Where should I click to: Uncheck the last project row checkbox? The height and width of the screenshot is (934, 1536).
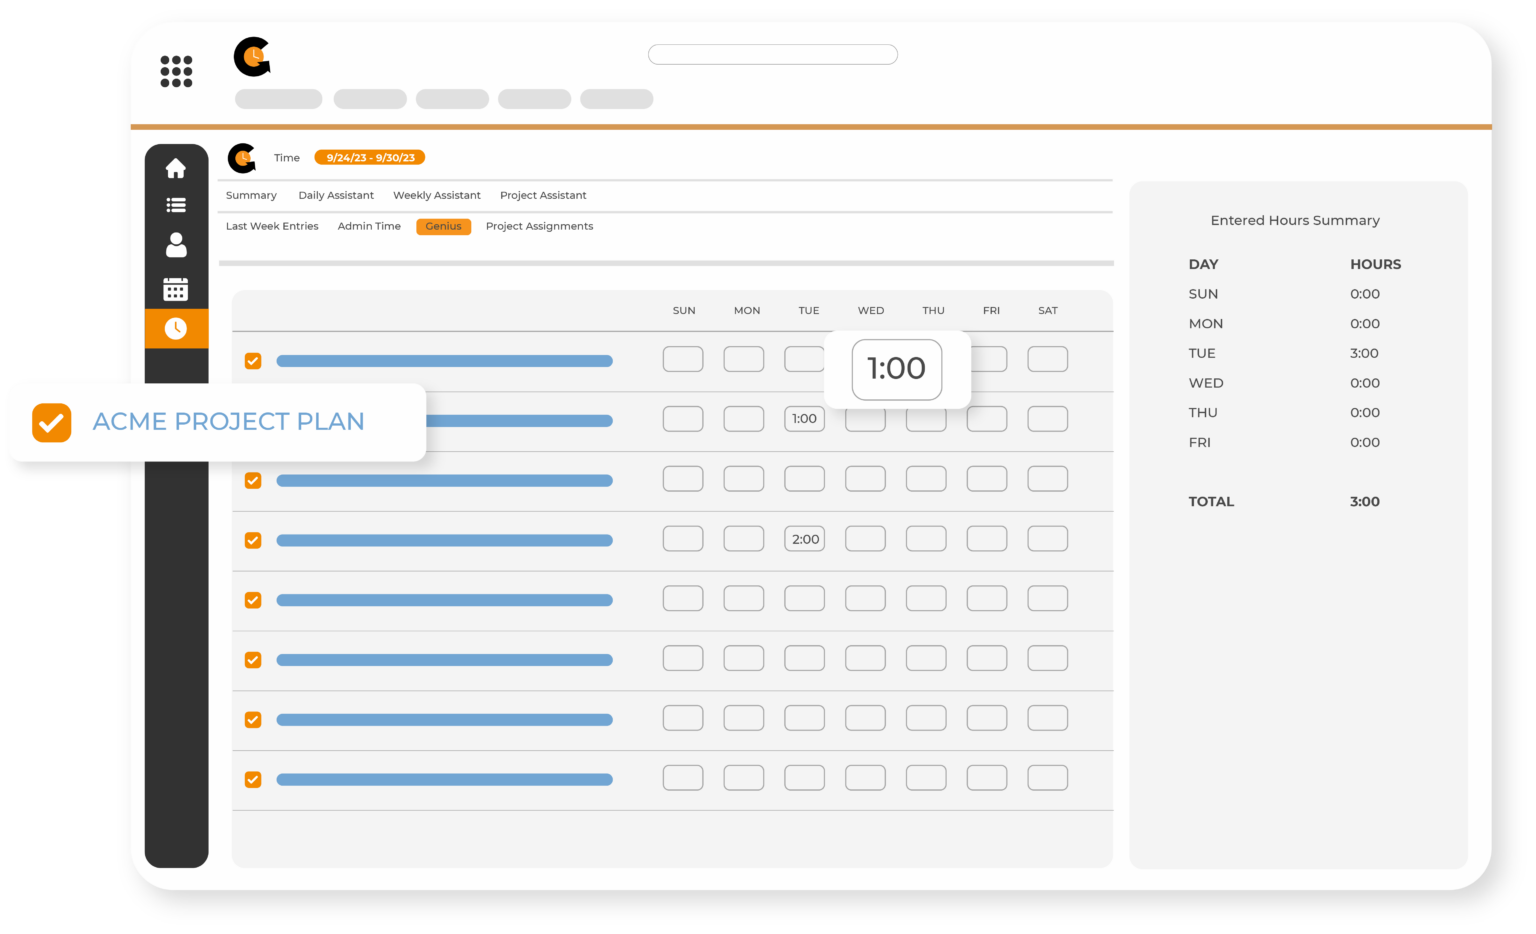(253, 779)
